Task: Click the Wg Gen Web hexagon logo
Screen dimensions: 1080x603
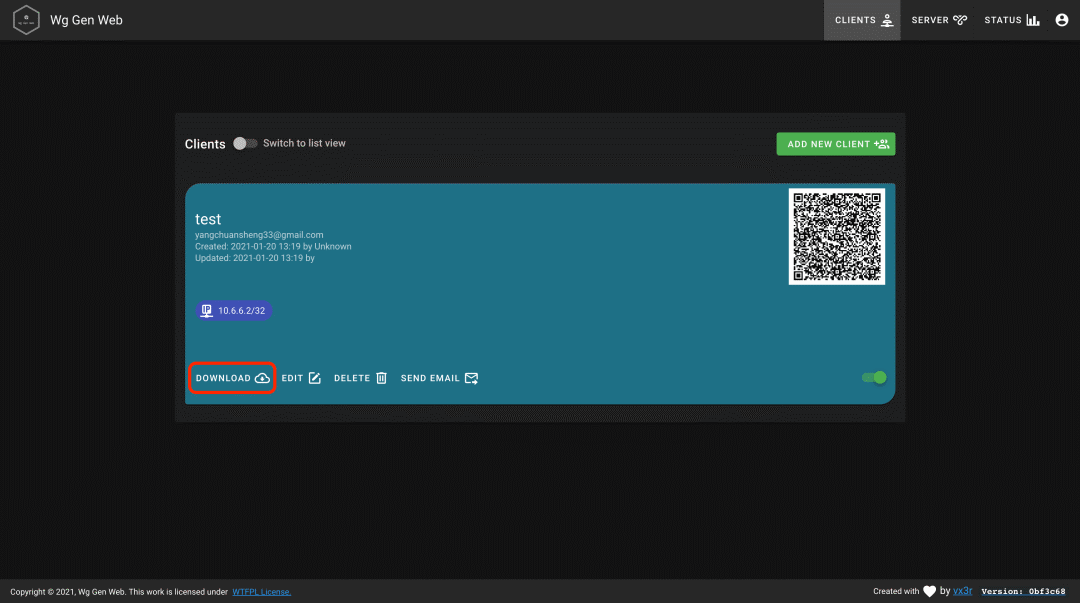Action: point(26,20)
